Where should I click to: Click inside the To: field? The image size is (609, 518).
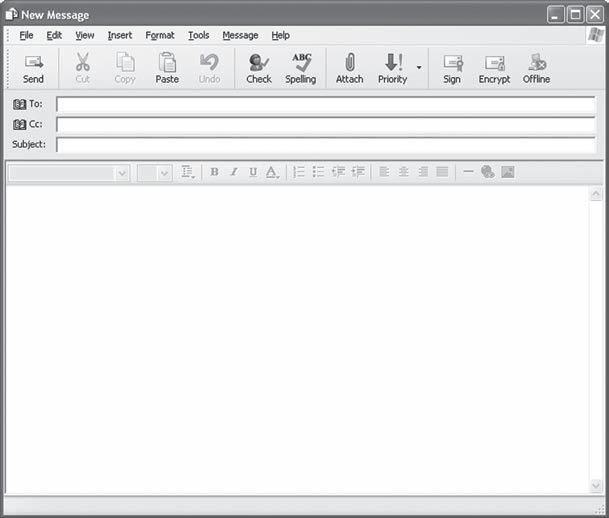325,105
